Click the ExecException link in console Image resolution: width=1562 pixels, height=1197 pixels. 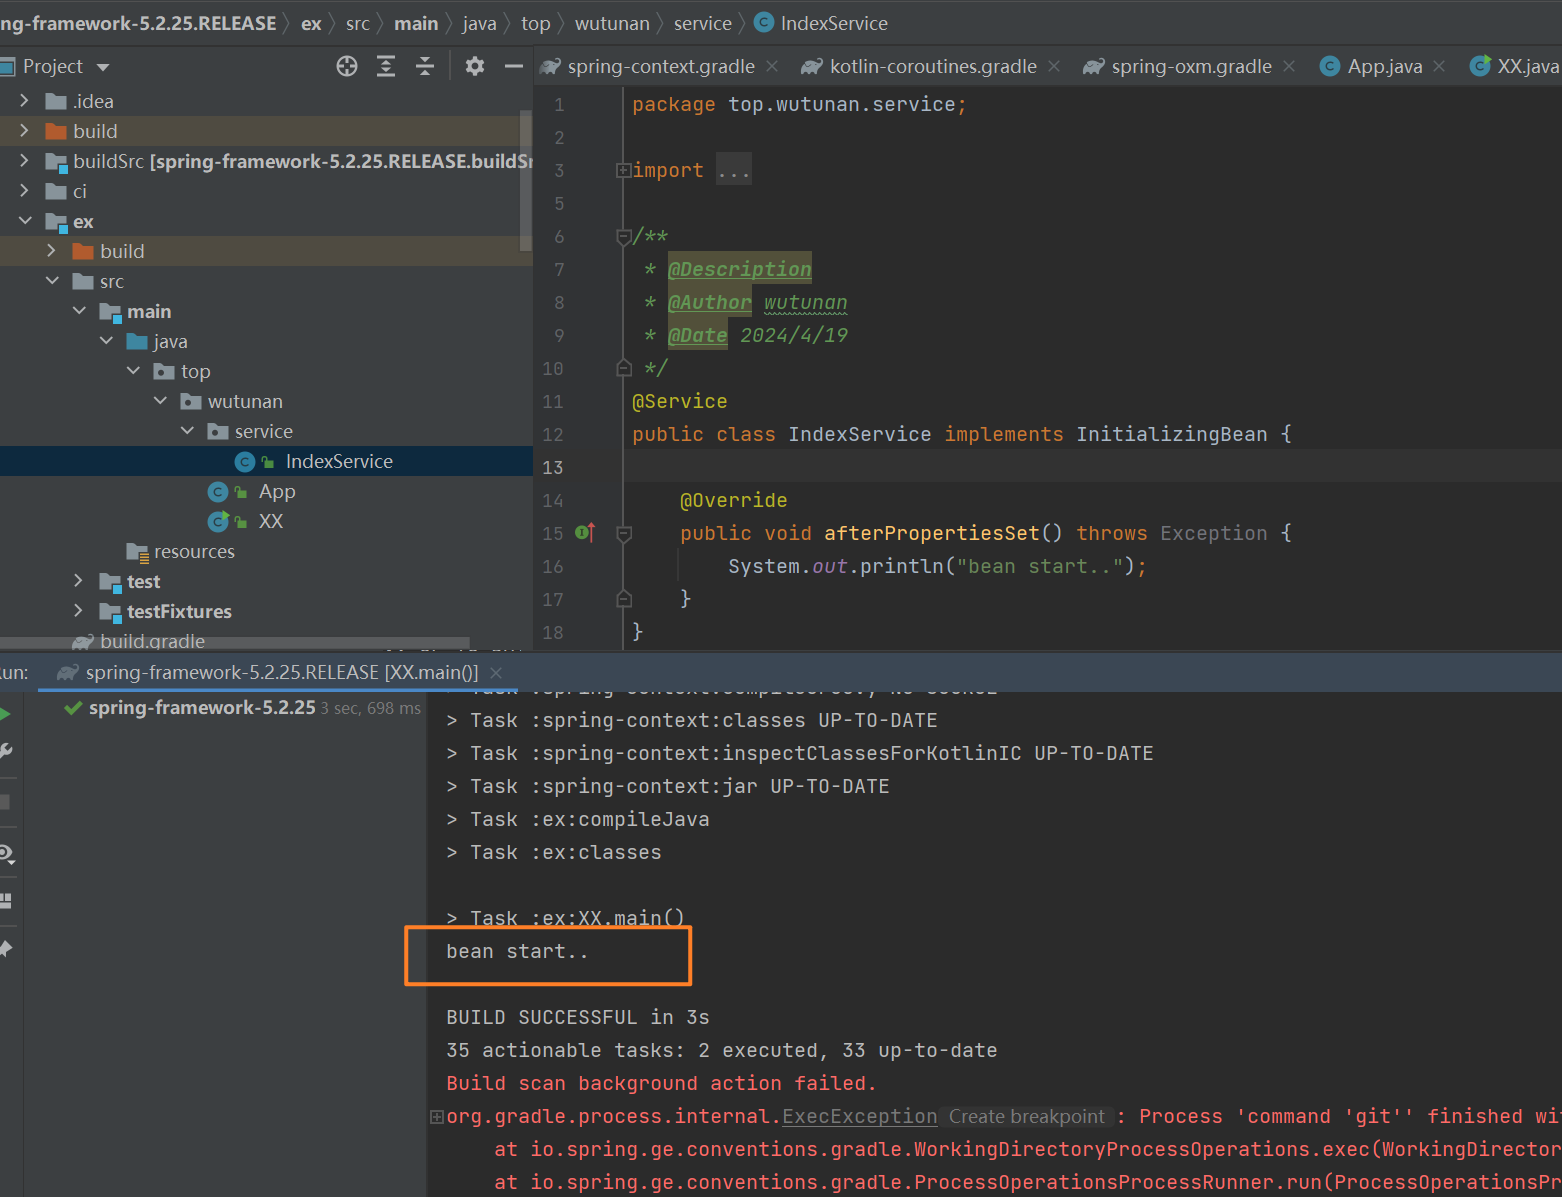click(859, 1116)
